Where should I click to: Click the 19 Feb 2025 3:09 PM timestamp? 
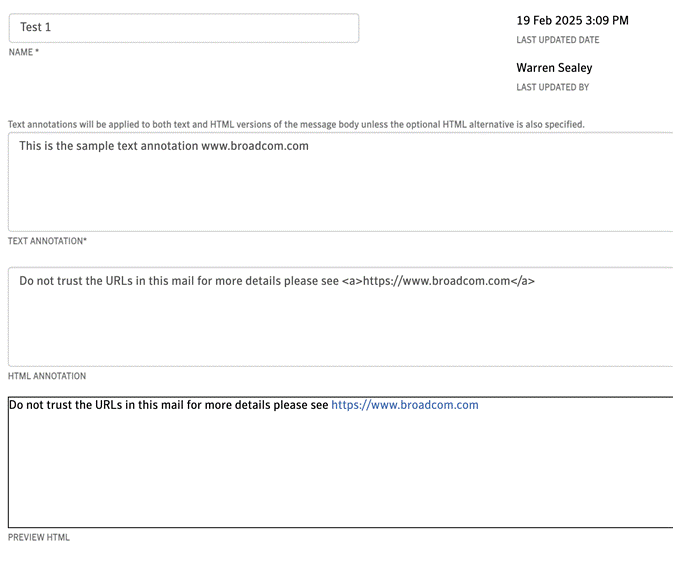tap(572, 21)
